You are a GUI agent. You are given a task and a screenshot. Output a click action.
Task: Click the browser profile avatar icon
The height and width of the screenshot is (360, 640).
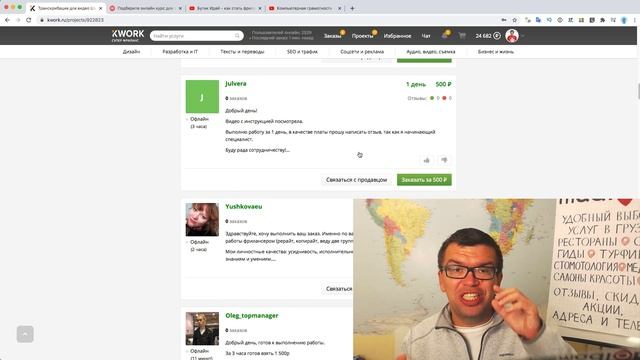click(624, 20)
